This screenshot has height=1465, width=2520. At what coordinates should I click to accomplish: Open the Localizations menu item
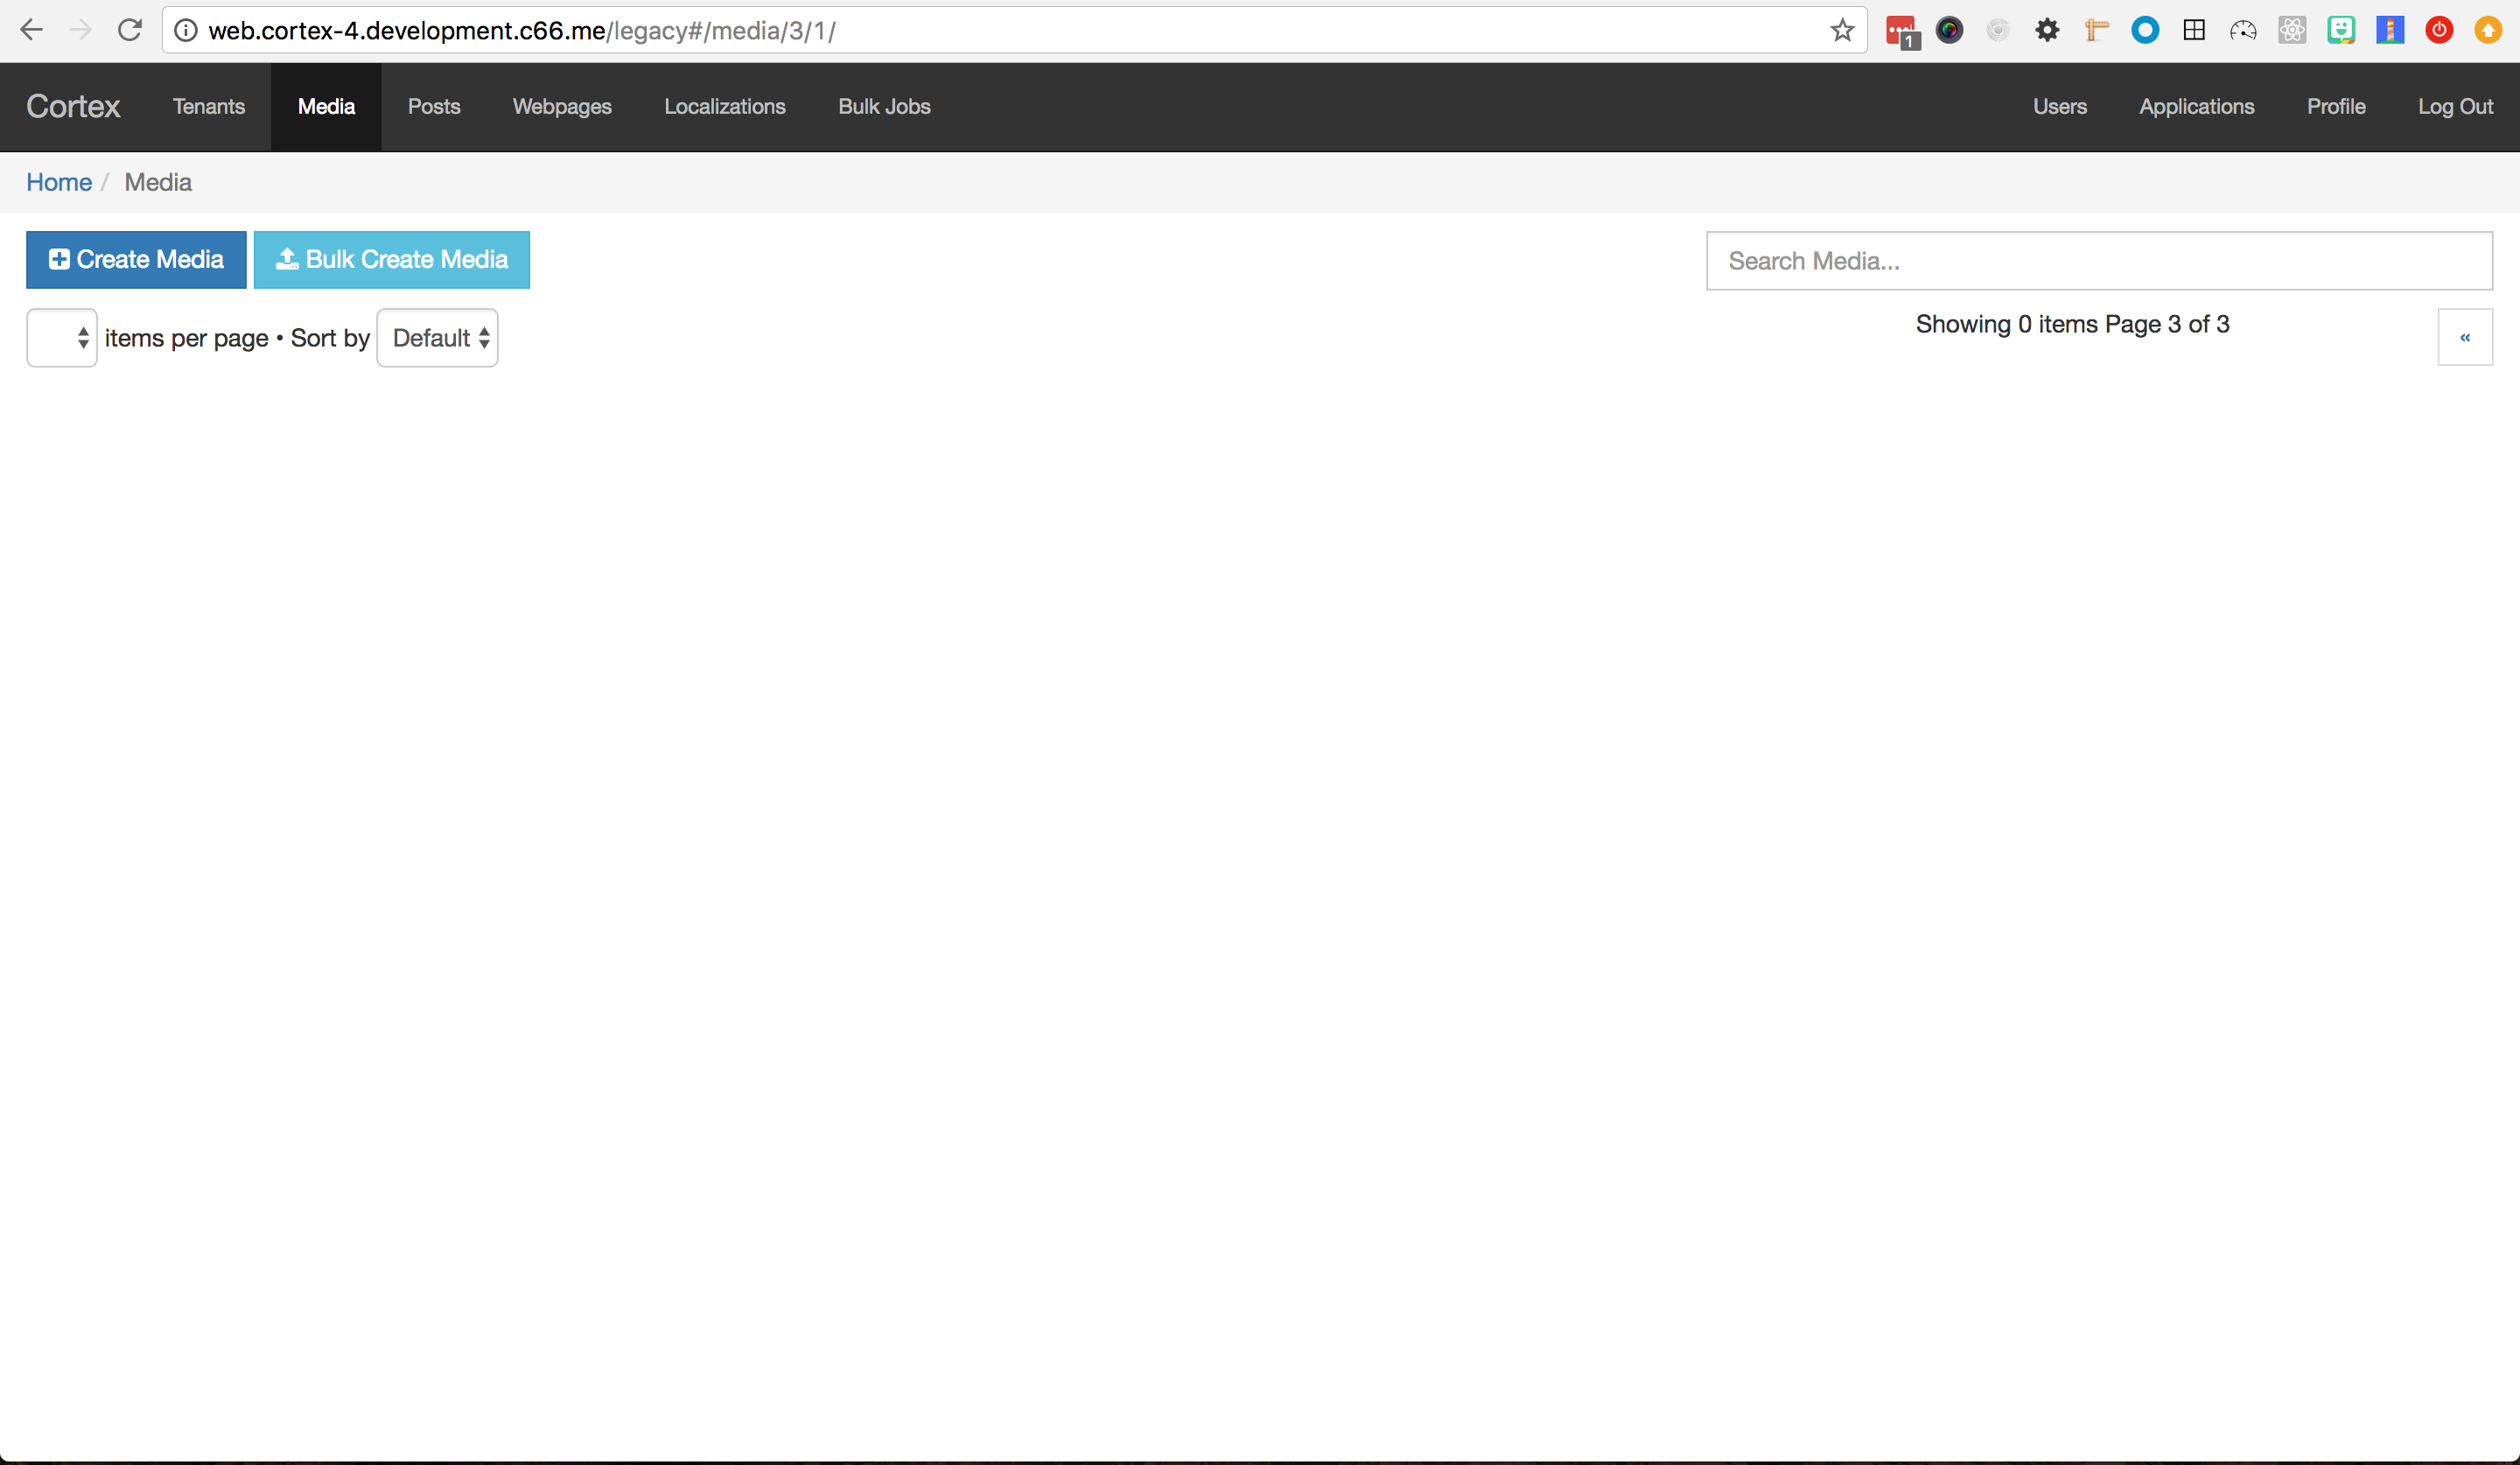pos(725,107)
